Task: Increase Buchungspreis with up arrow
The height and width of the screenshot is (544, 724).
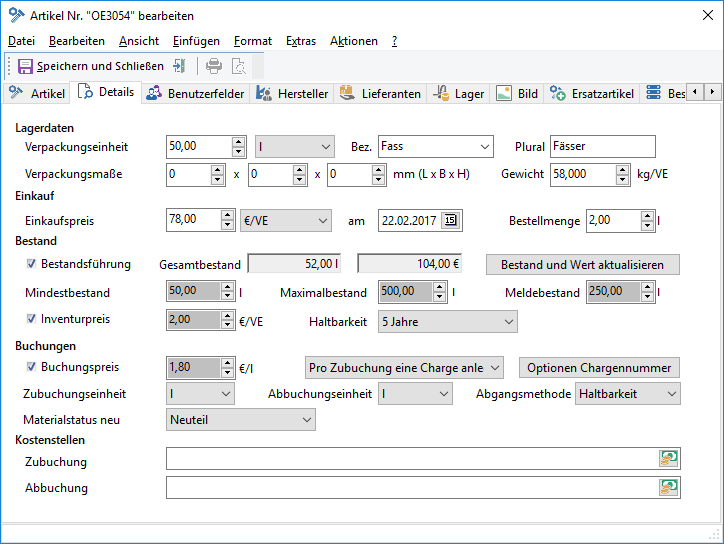Action: coord(227,363)
